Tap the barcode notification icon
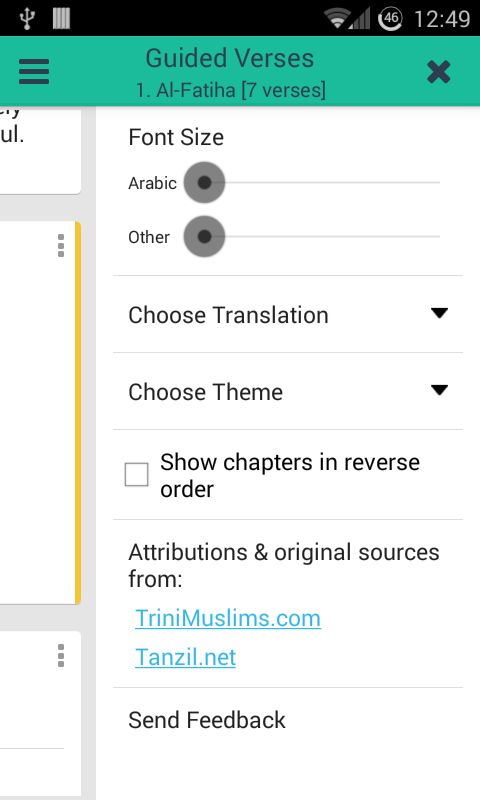The image size is (480, 800). click(61, 18)
